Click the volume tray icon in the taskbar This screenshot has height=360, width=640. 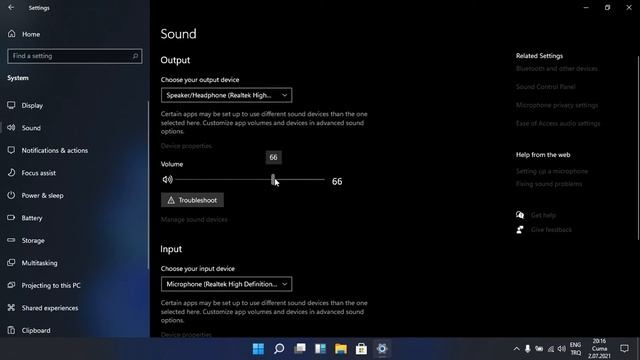coord(562,349)
